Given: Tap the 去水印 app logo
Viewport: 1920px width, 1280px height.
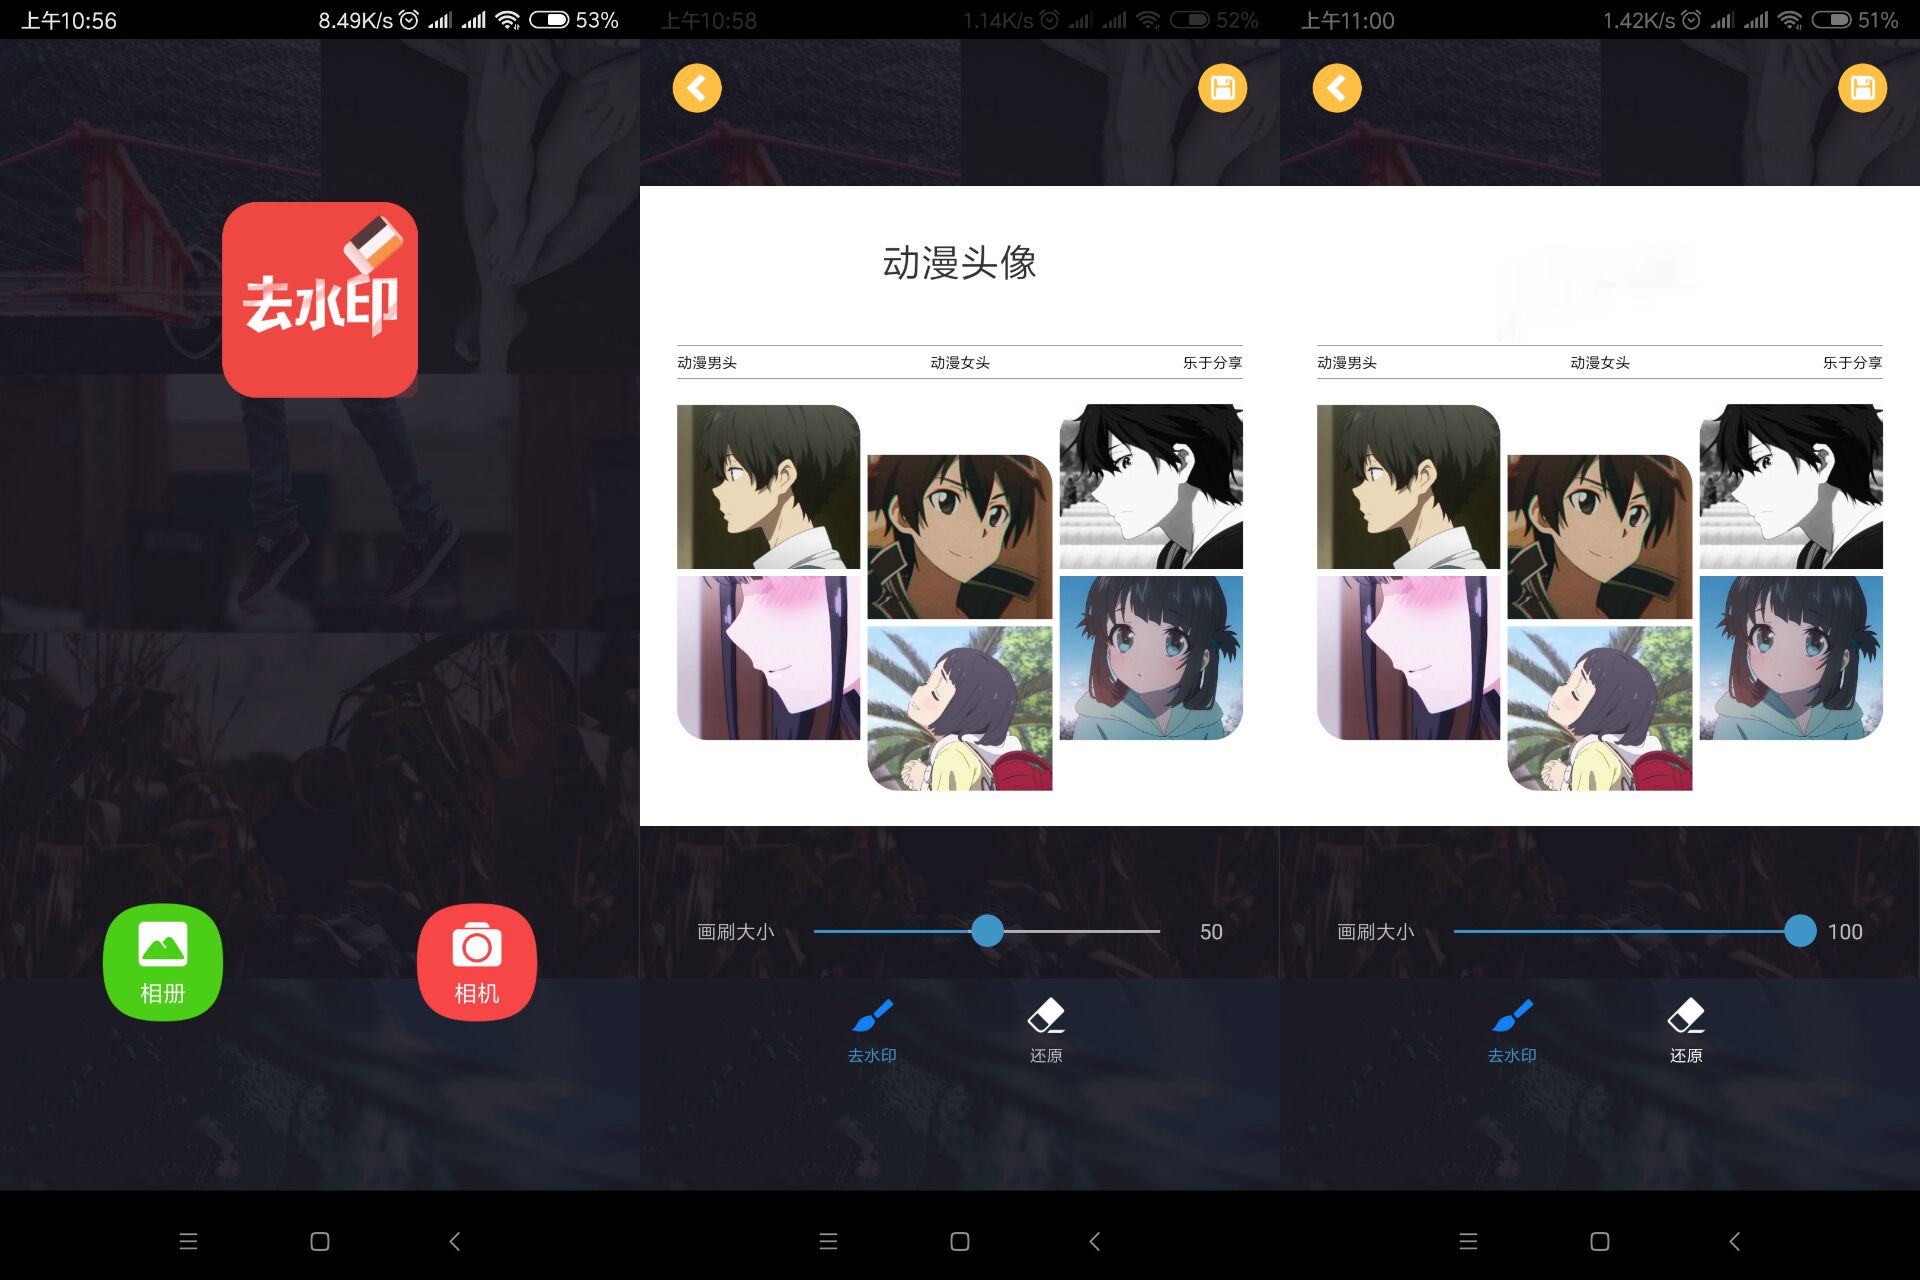Looking at the screenshot, I should tap(320, 300).
